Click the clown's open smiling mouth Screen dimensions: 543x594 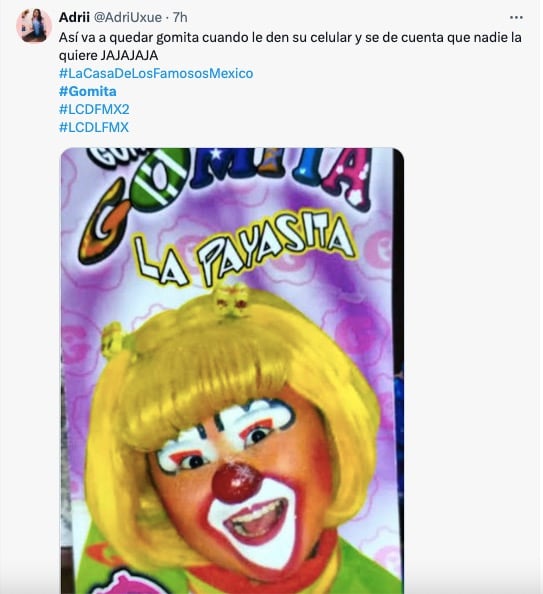coord(257,520)
